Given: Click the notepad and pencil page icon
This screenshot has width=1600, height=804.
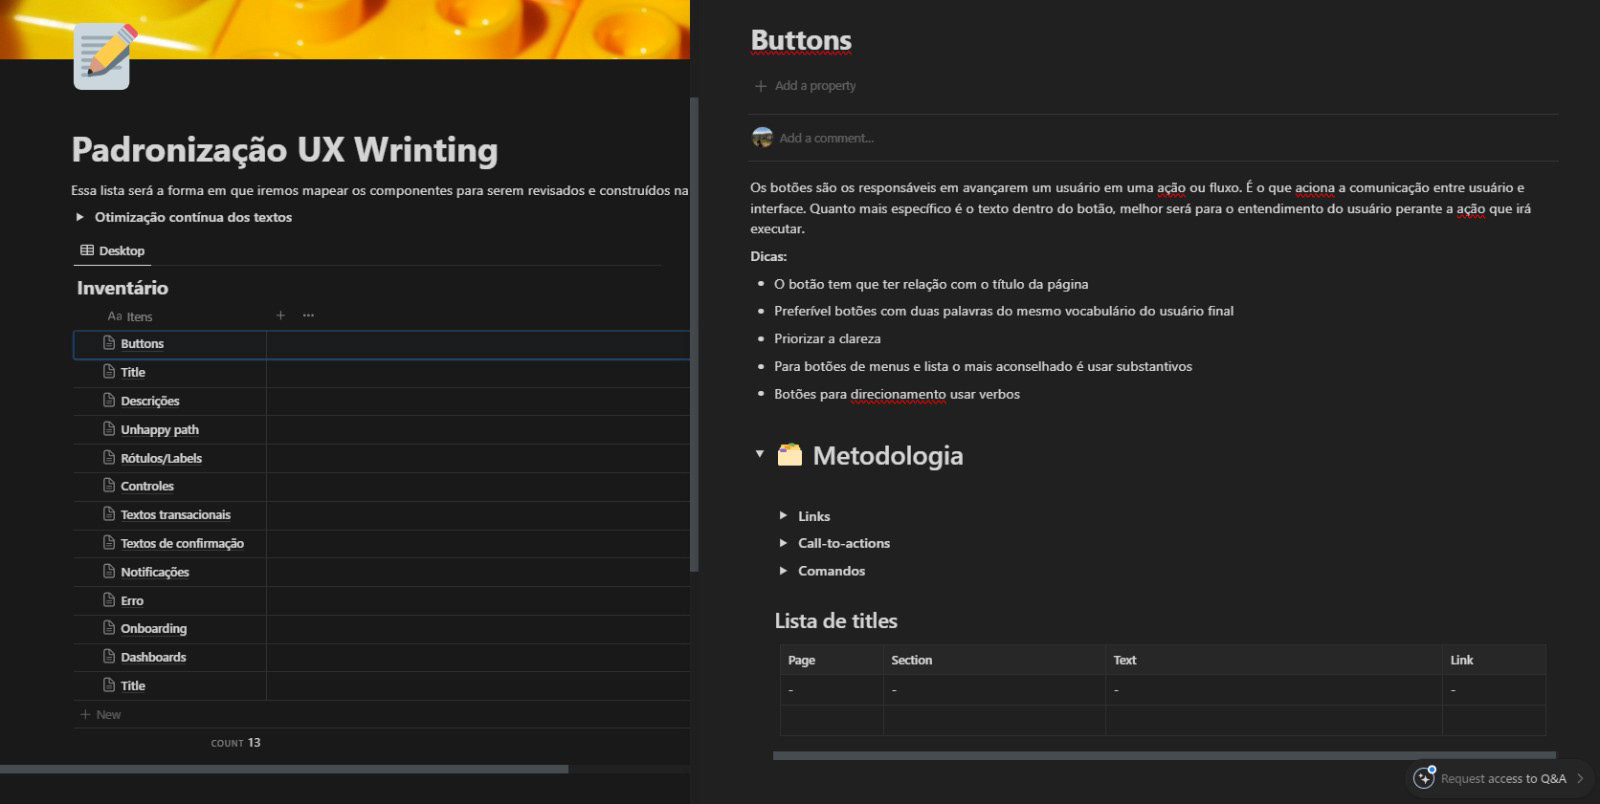Looking at the screenshot, I should [x=102, y=58].
